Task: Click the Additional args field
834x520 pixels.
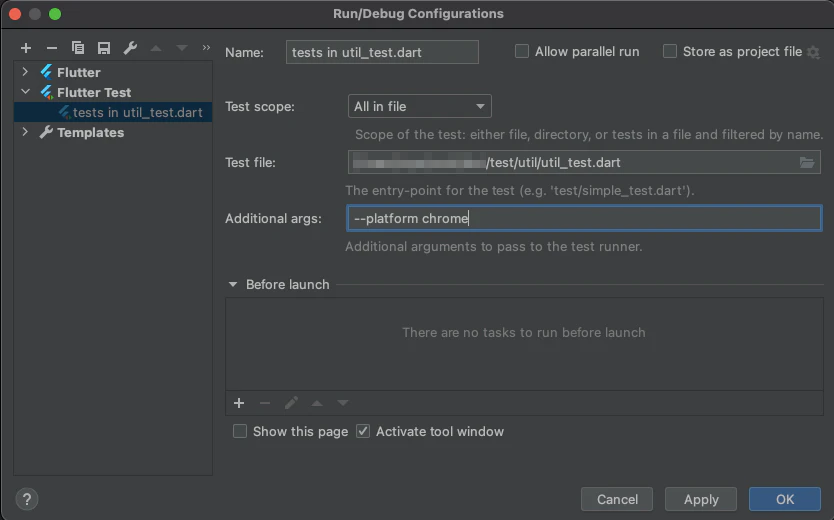Action: point(584,218)
